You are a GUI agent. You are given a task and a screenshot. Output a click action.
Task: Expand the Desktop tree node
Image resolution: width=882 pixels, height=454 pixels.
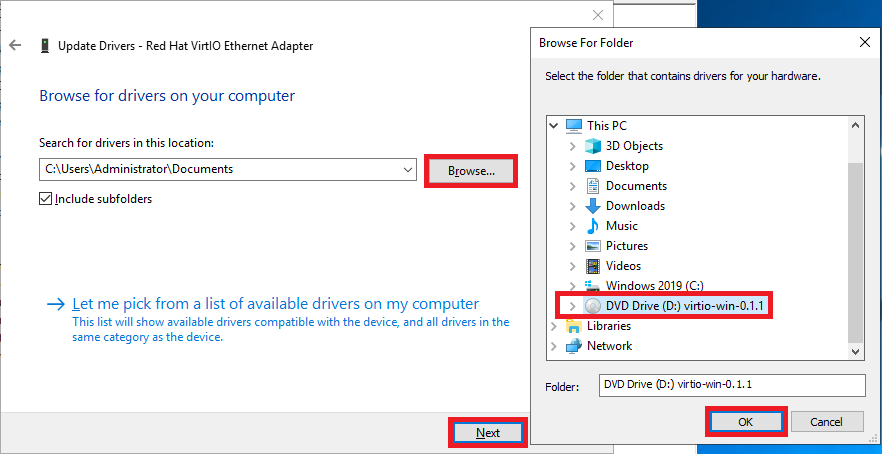(x=573, y=166)
